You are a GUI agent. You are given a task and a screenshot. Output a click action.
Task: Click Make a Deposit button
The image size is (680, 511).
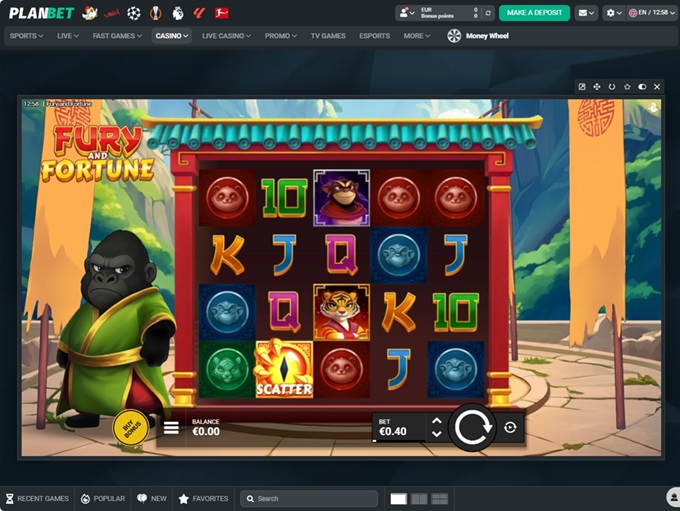[534, 13]
